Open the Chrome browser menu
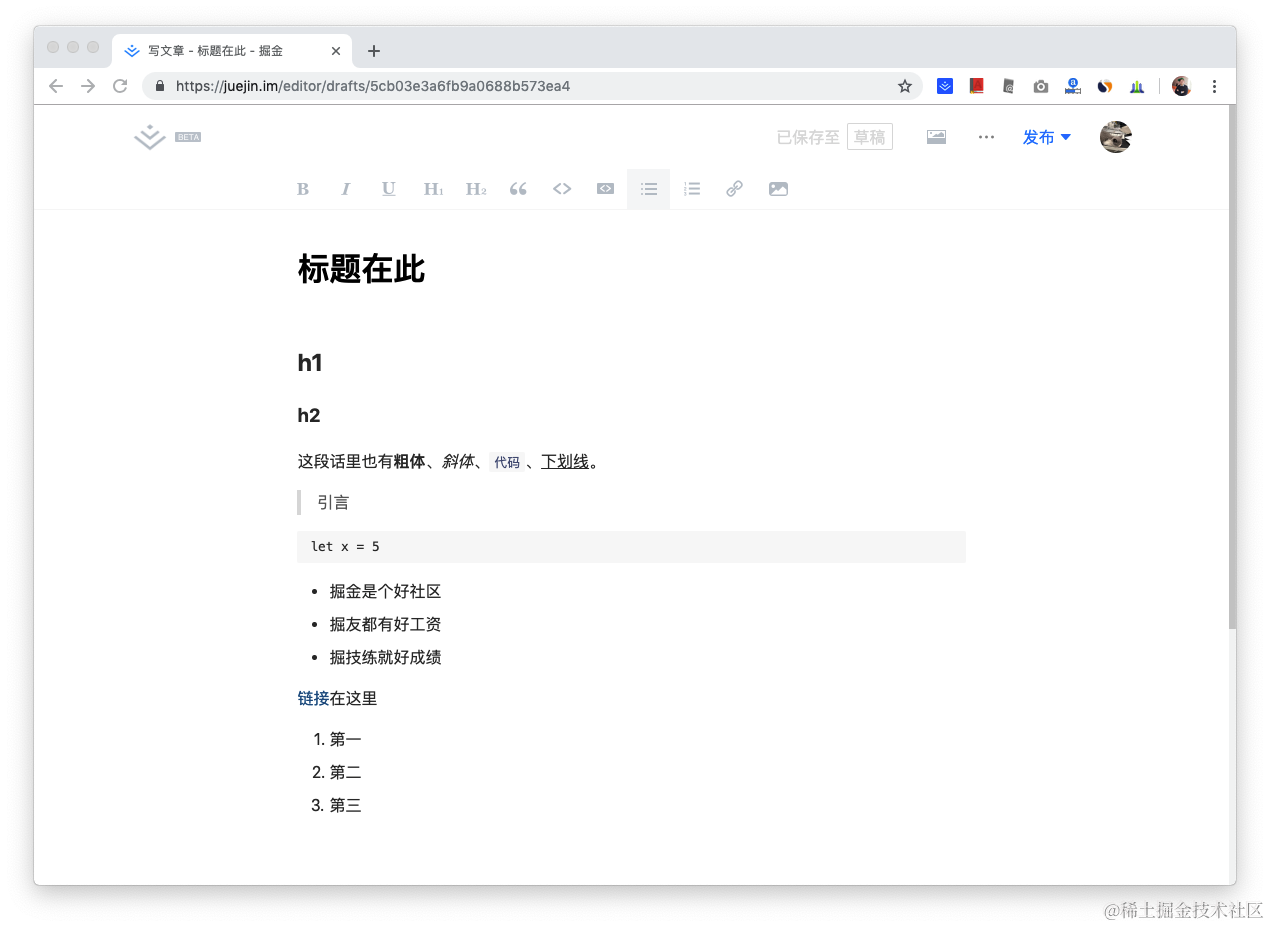 [1214, 86]
